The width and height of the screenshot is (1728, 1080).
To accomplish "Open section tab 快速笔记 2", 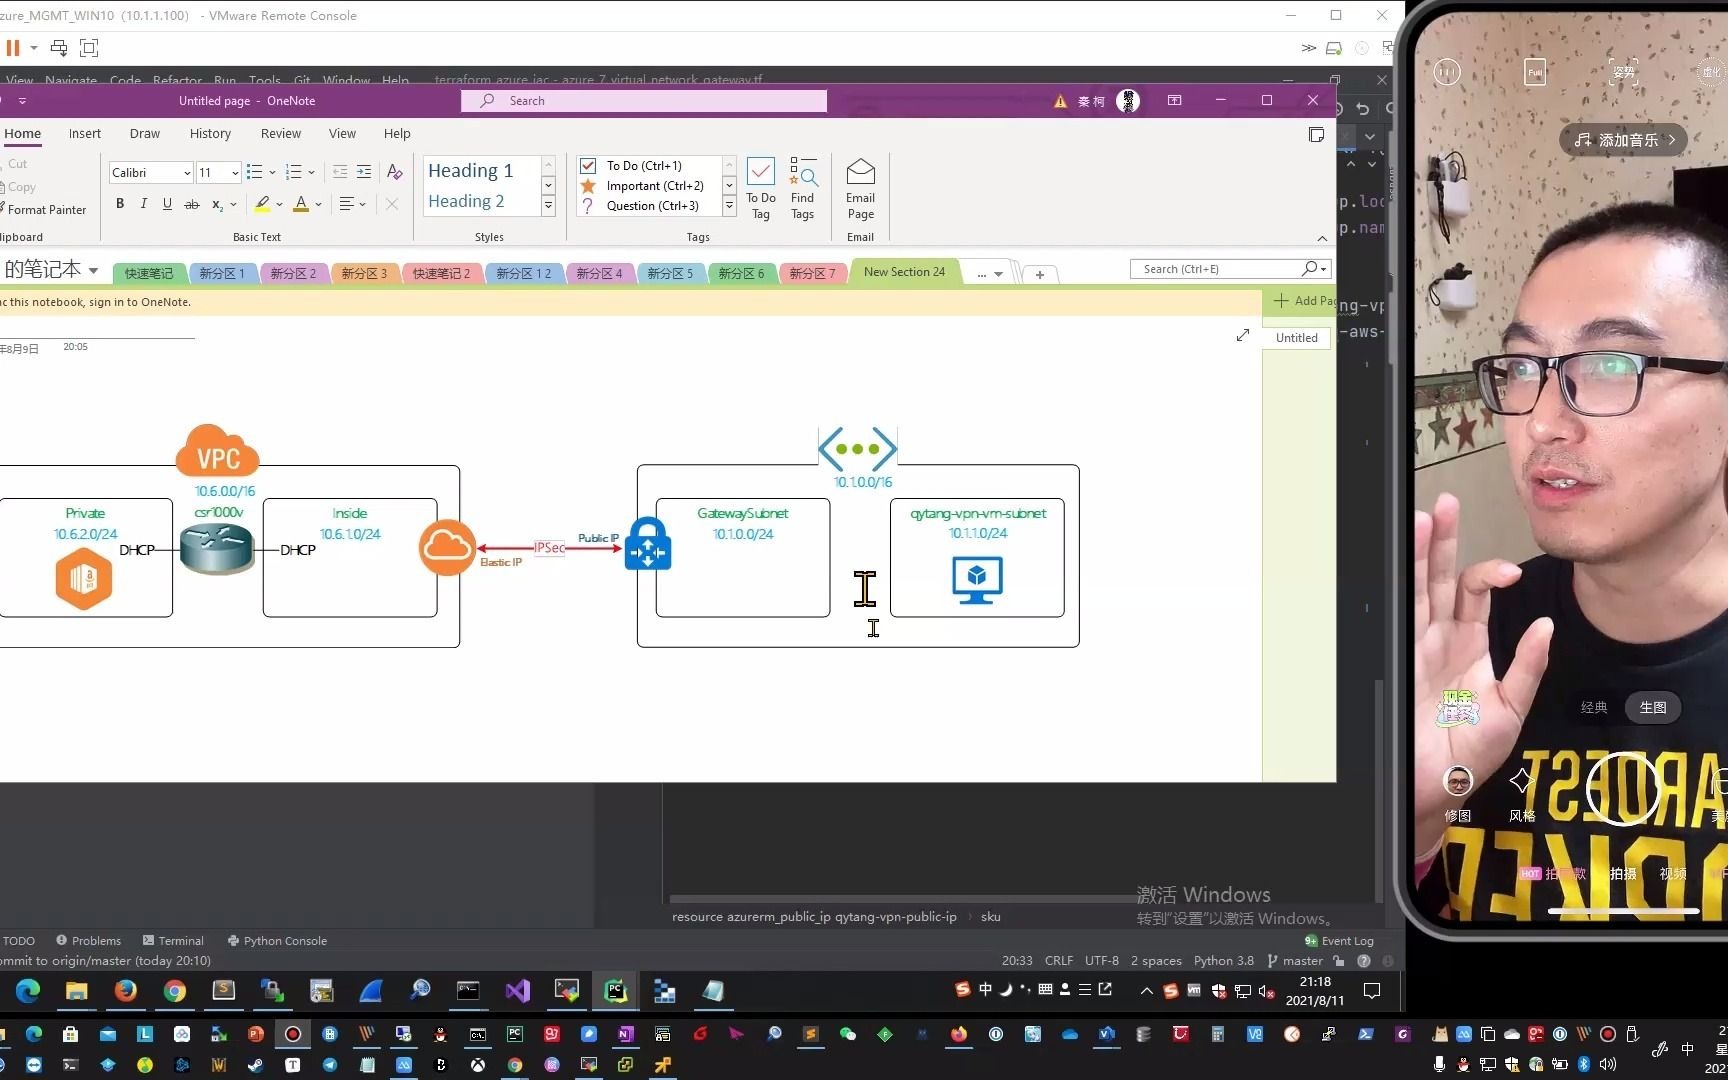I will coord(441,273).
